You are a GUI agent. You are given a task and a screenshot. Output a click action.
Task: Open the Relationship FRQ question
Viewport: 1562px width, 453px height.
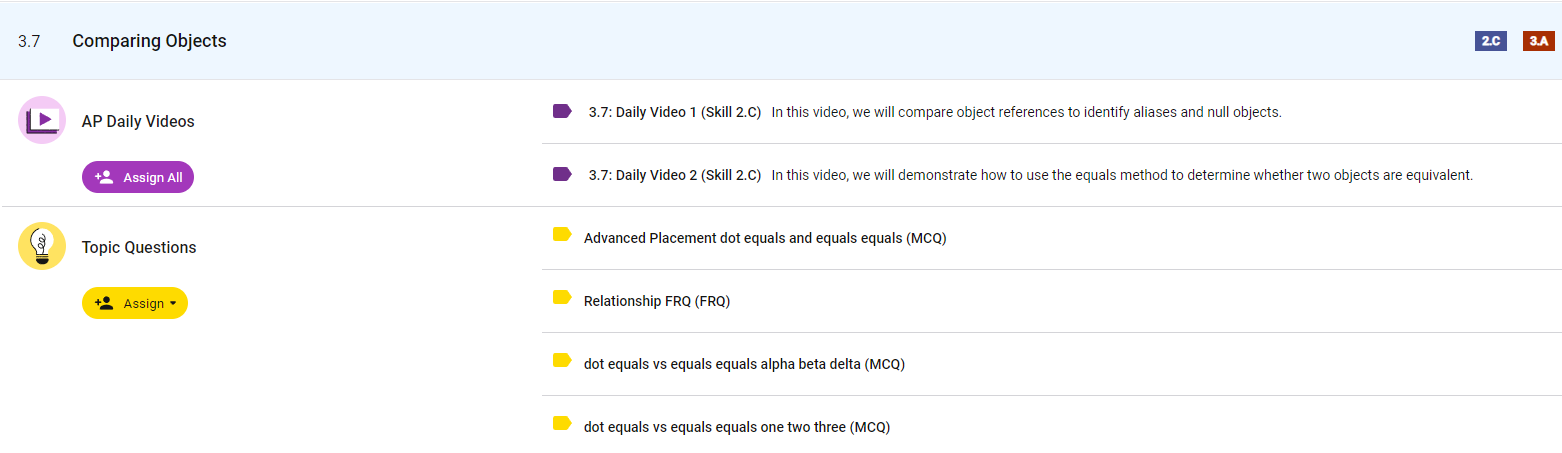pyautogui.click(x=657, y=301)
